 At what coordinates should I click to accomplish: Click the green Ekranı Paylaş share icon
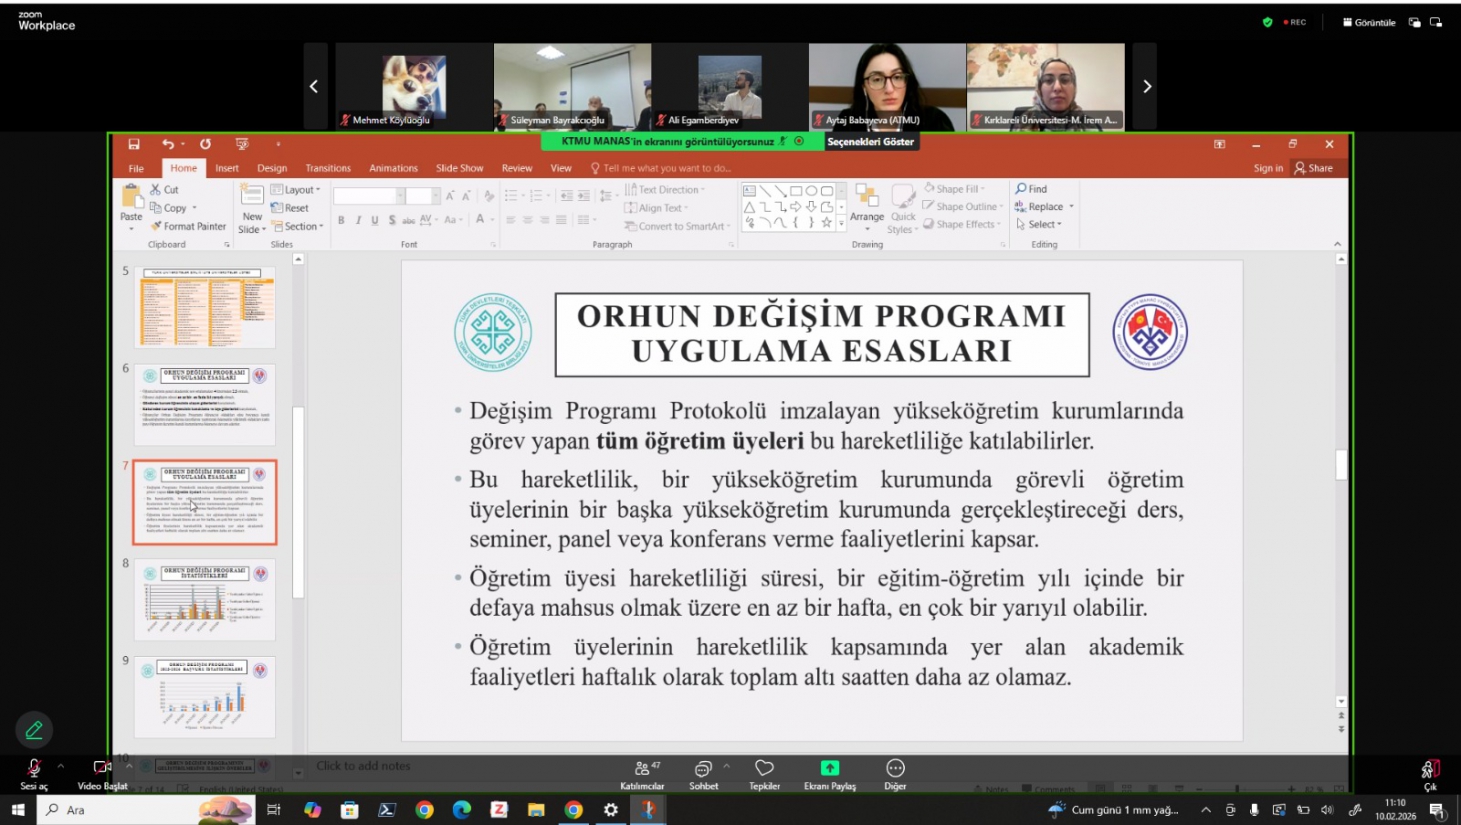pyautogui.click(x=829, y=768)
